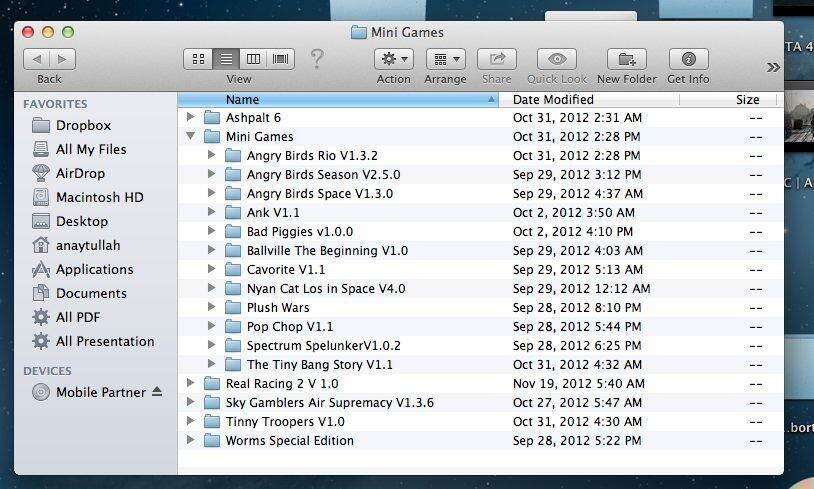Go back with the left arrow button
This screenshot has height=489, width=814.
(36, 59)
